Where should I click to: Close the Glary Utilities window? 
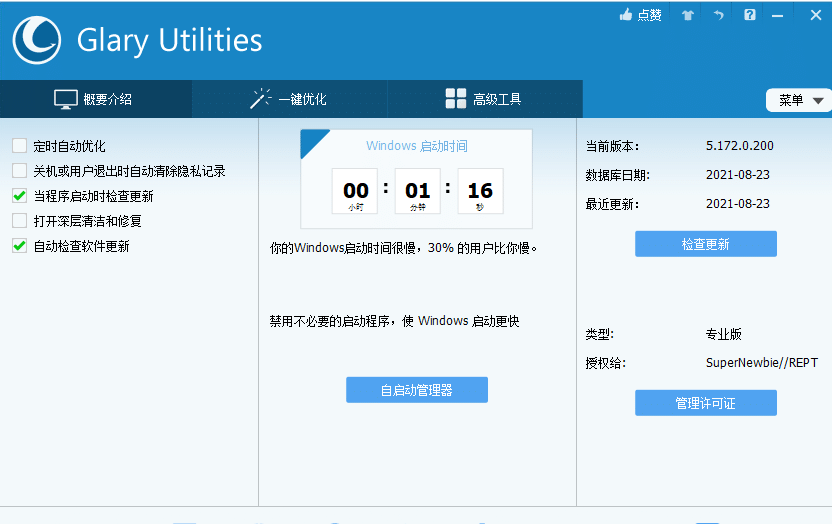click(x=816, y=15)
